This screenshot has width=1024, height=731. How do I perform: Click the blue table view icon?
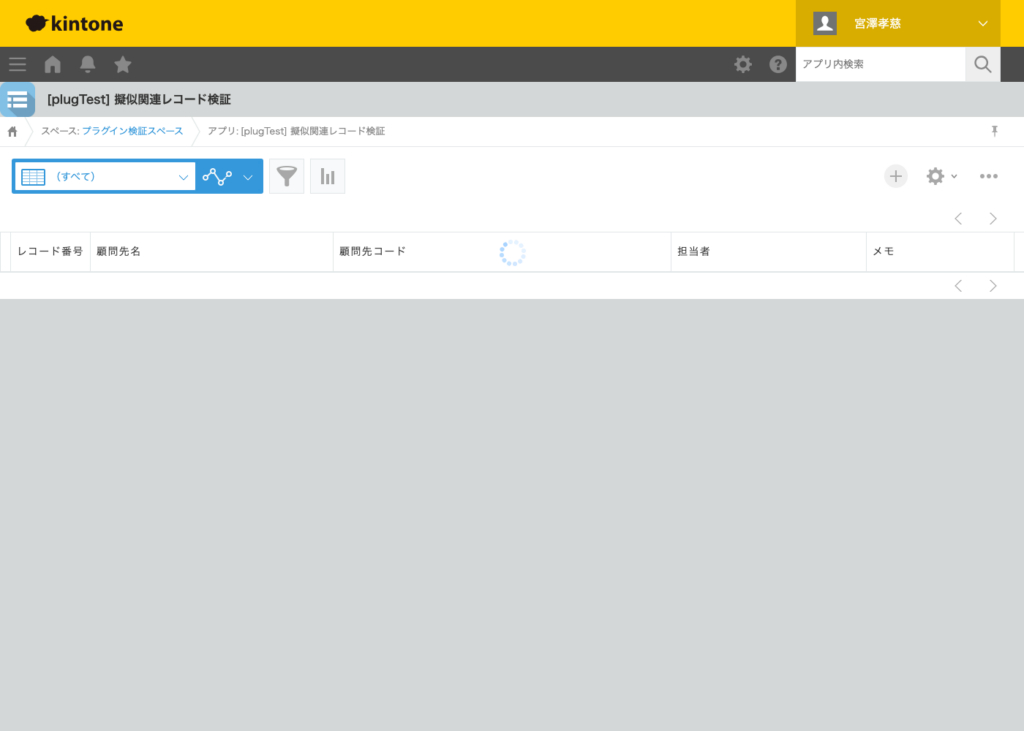coord(32,176)
